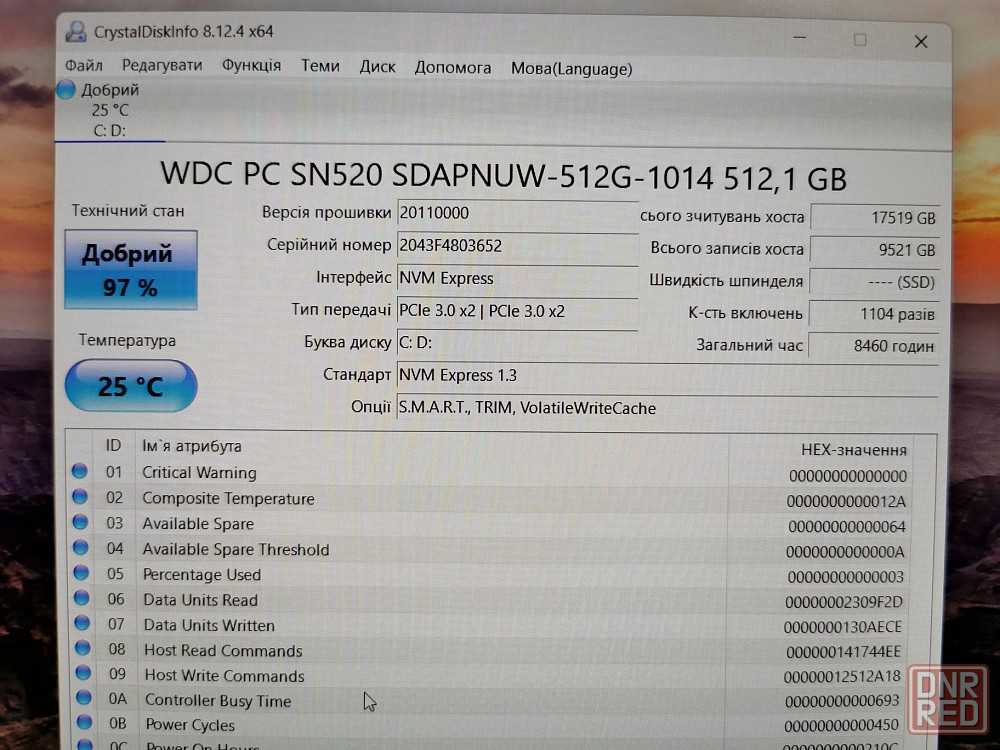The image size is (1000, 750).
Task: Click the power on hours value 8460 годин
Action: pyautogui.click(x=874, y=346)
